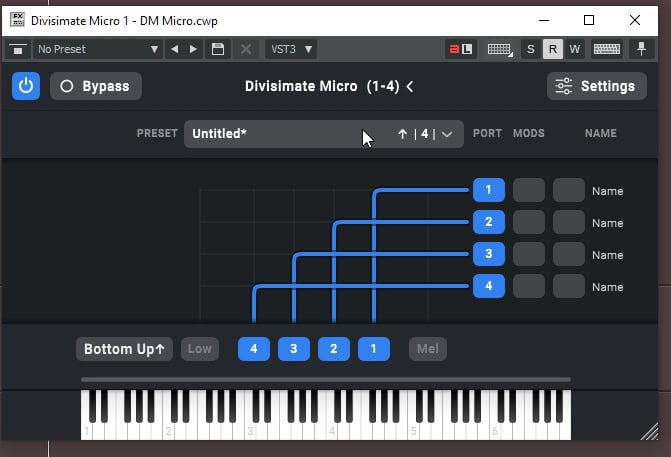671x457 pixels.
Task: Click the keyboard range bar above the piano
Action: tap(326, 380)
